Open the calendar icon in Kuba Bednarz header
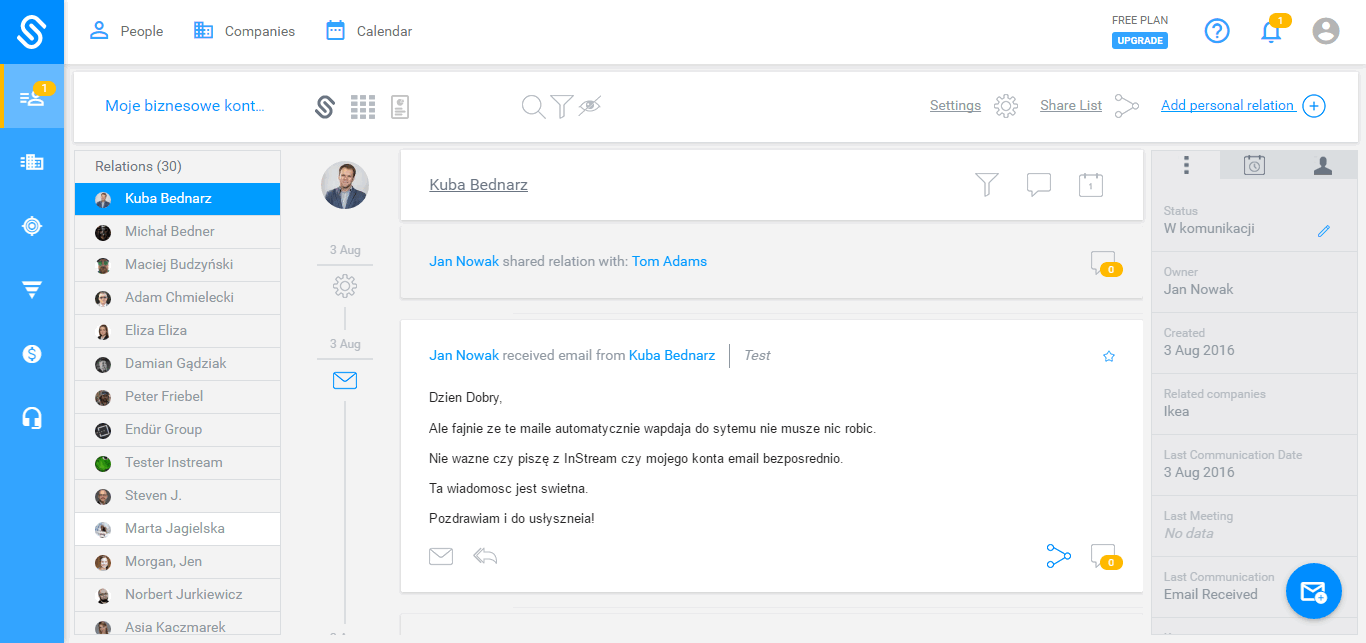1366x643 pixels. 1091,184
